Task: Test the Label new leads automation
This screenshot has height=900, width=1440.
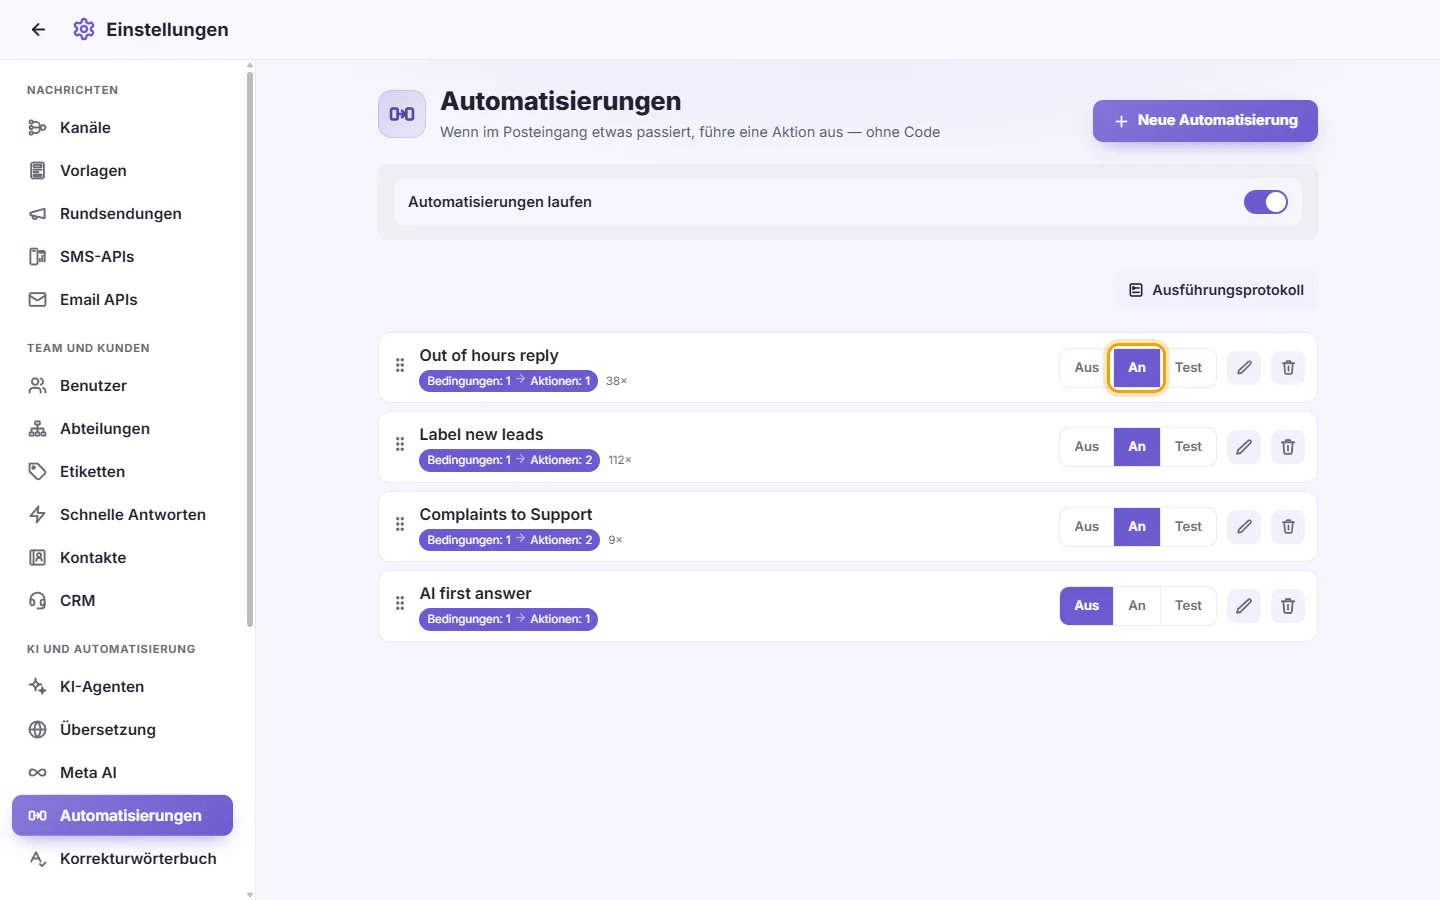Action: pyautogui.click(x=1188, y=447)
